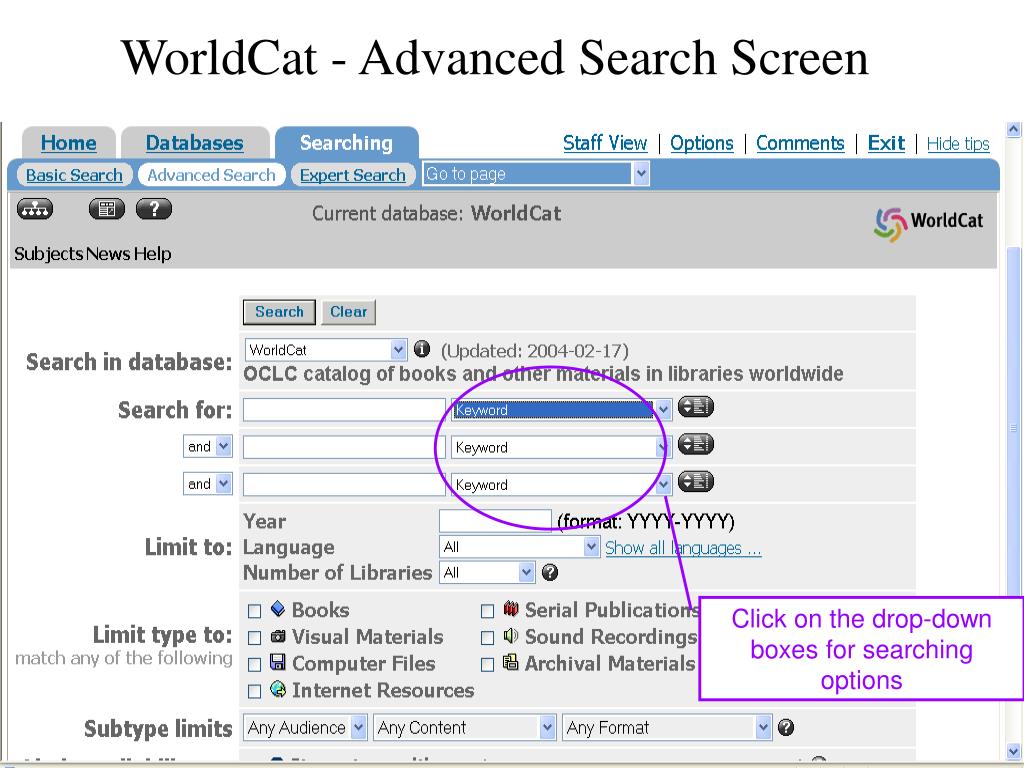Click the scrollbar down arrow
1024x768 pixels.
tap(1014, 751)
